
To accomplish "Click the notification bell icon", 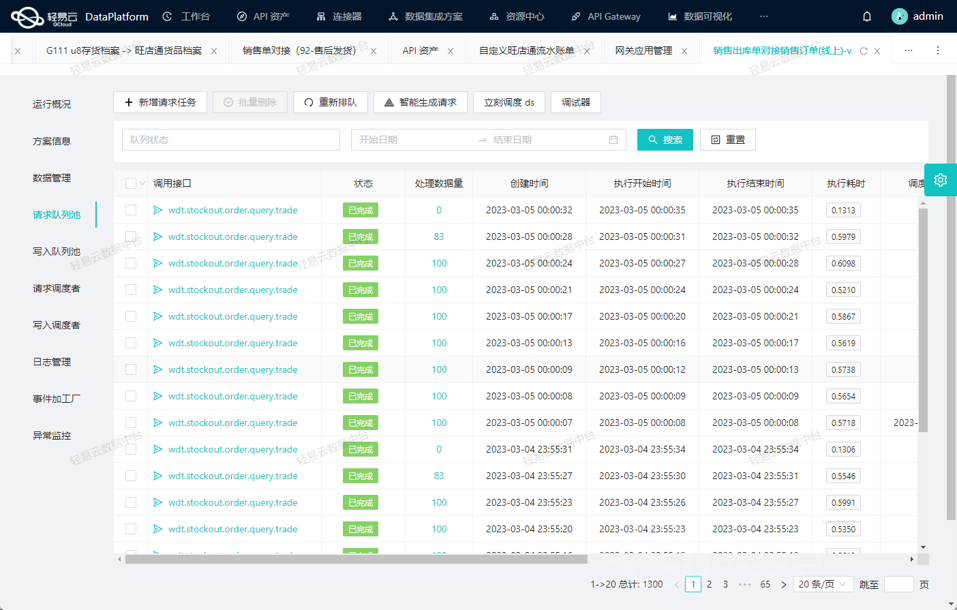I will [x=866, y=17].
